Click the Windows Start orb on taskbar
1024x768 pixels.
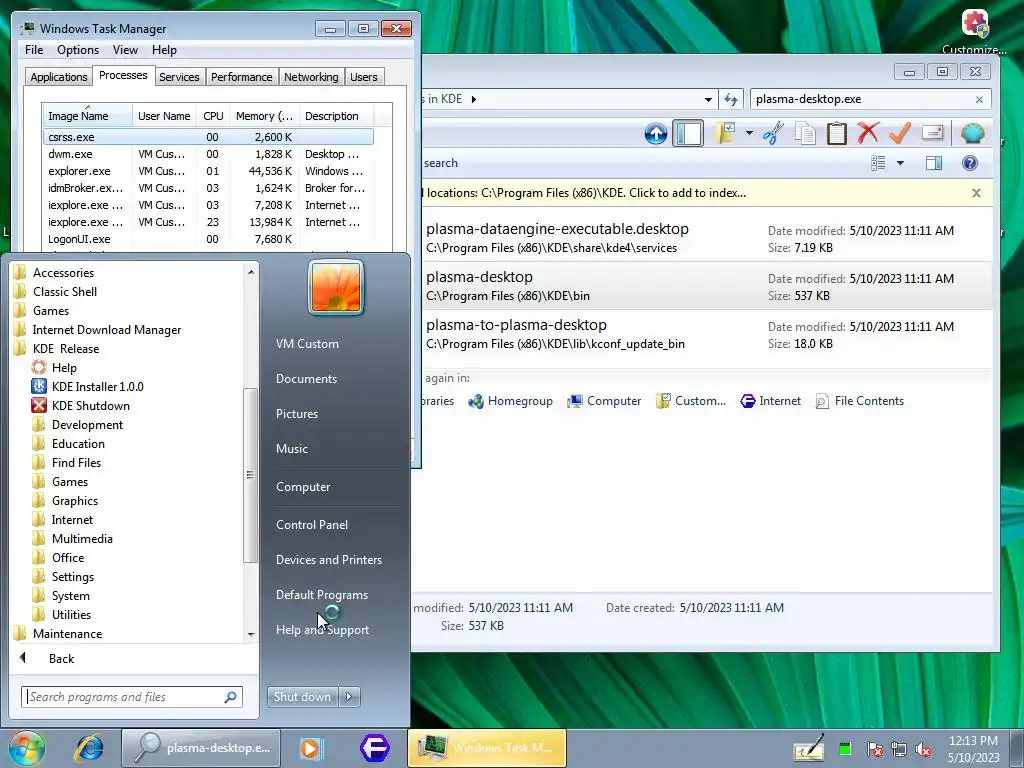[x=26, y=748]
